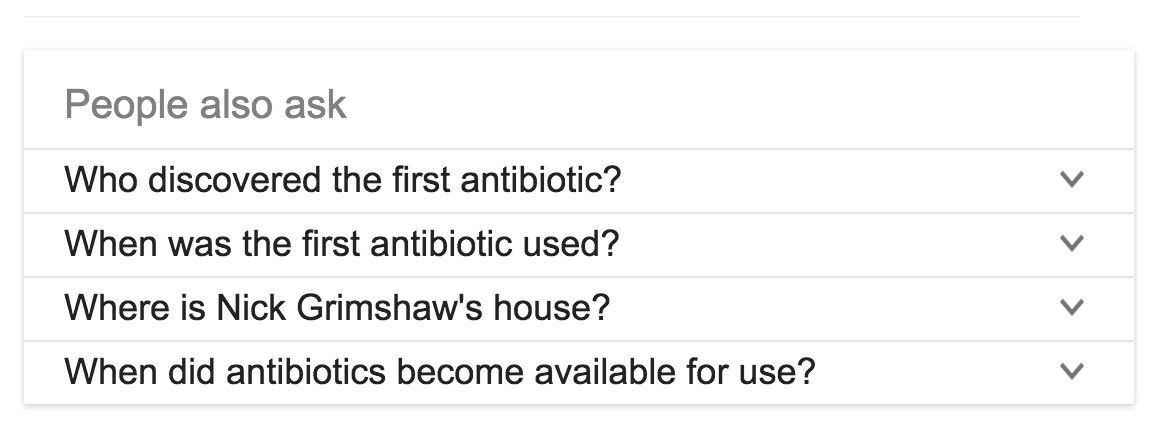
Task: Open question text "When did antibiotics become available for use?"
Action: 439,373
